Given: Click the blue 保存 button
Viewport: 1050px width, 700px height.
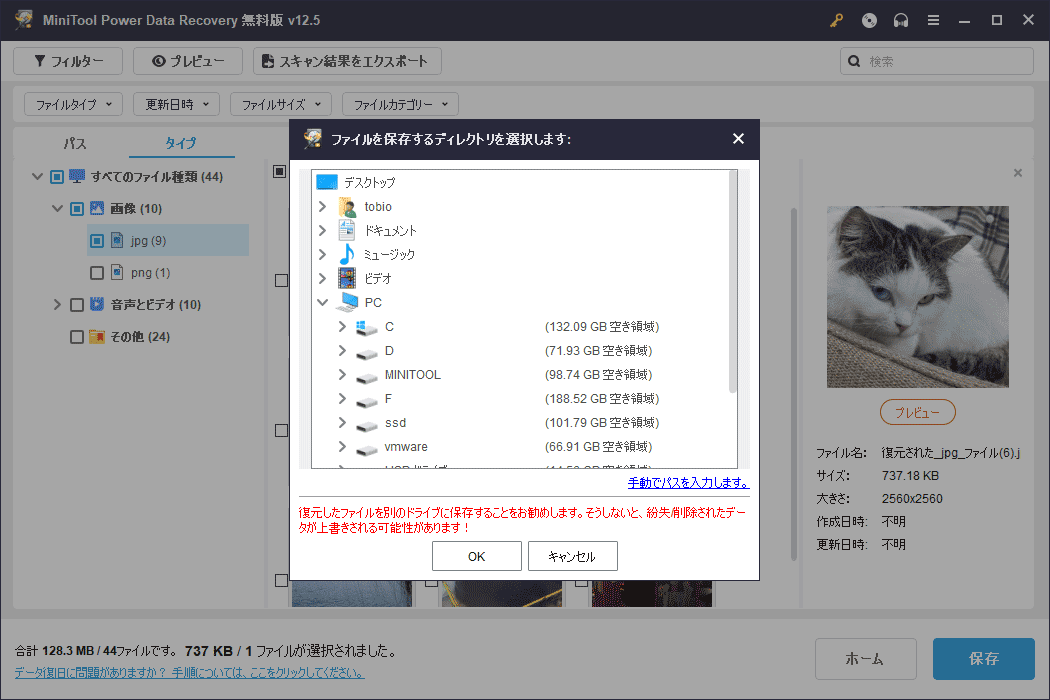Looking at the screenshot, I should (x=984, y=658).
